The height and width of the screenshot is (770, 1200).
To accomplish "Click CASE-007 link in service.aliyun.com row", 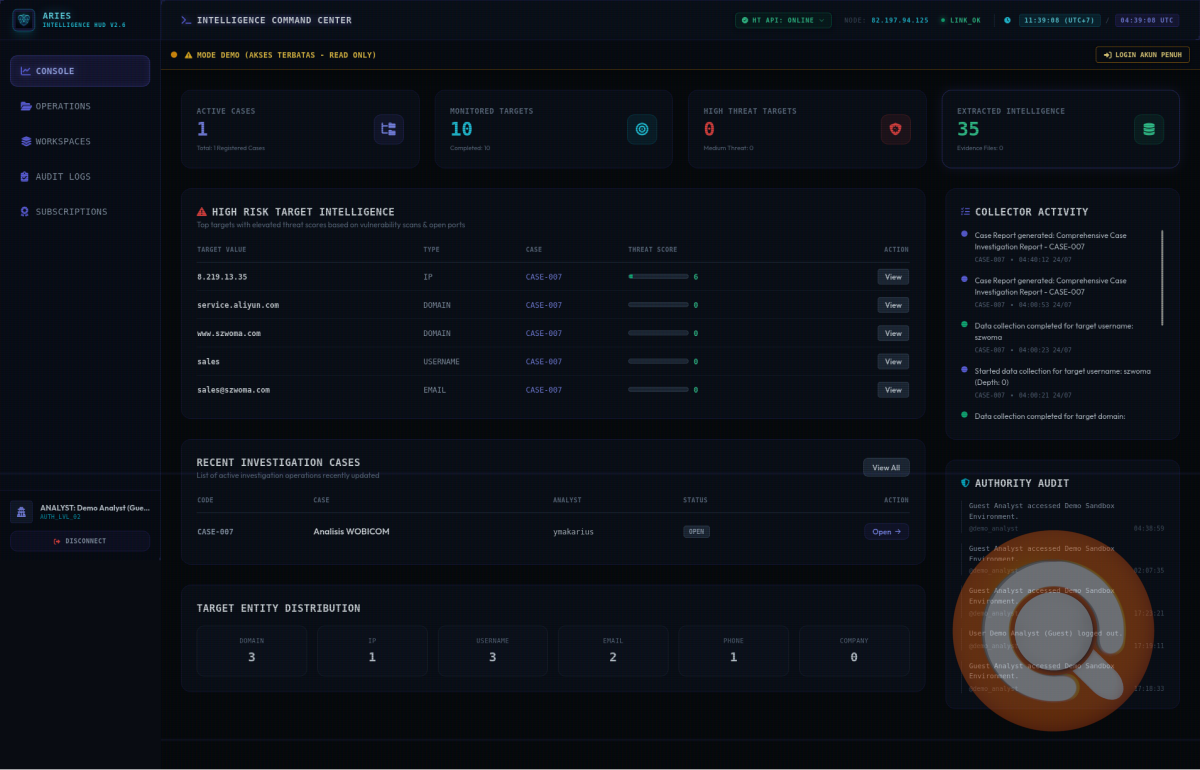I will pyautogui.click(x=544, y=305).
